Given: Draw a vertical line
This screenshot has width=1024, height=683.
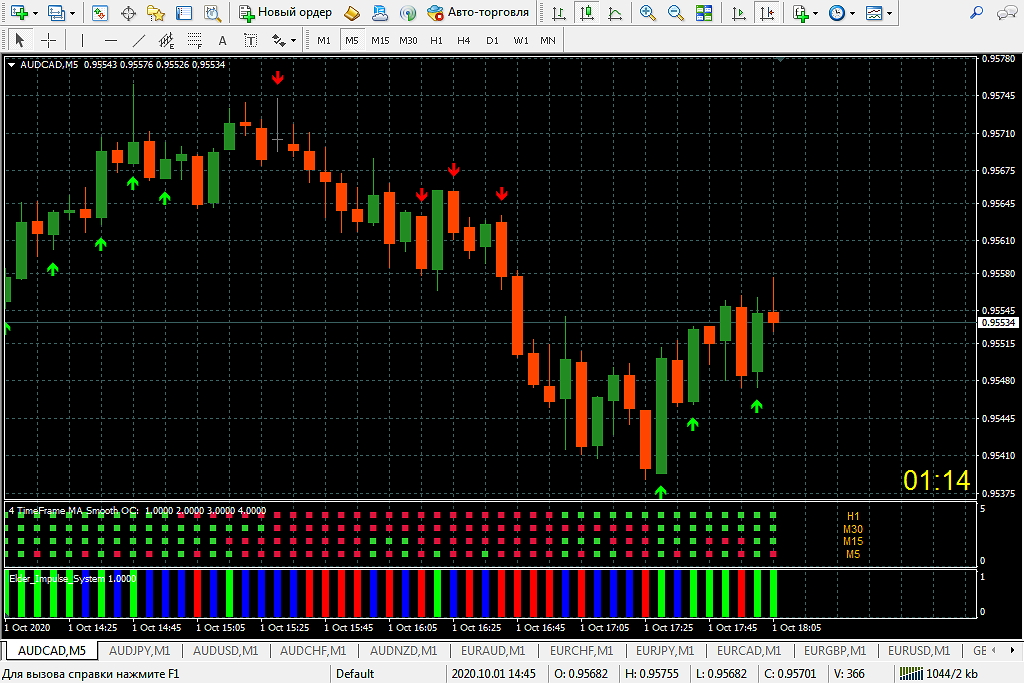Looking at the screenshot, I should [82, 40].
